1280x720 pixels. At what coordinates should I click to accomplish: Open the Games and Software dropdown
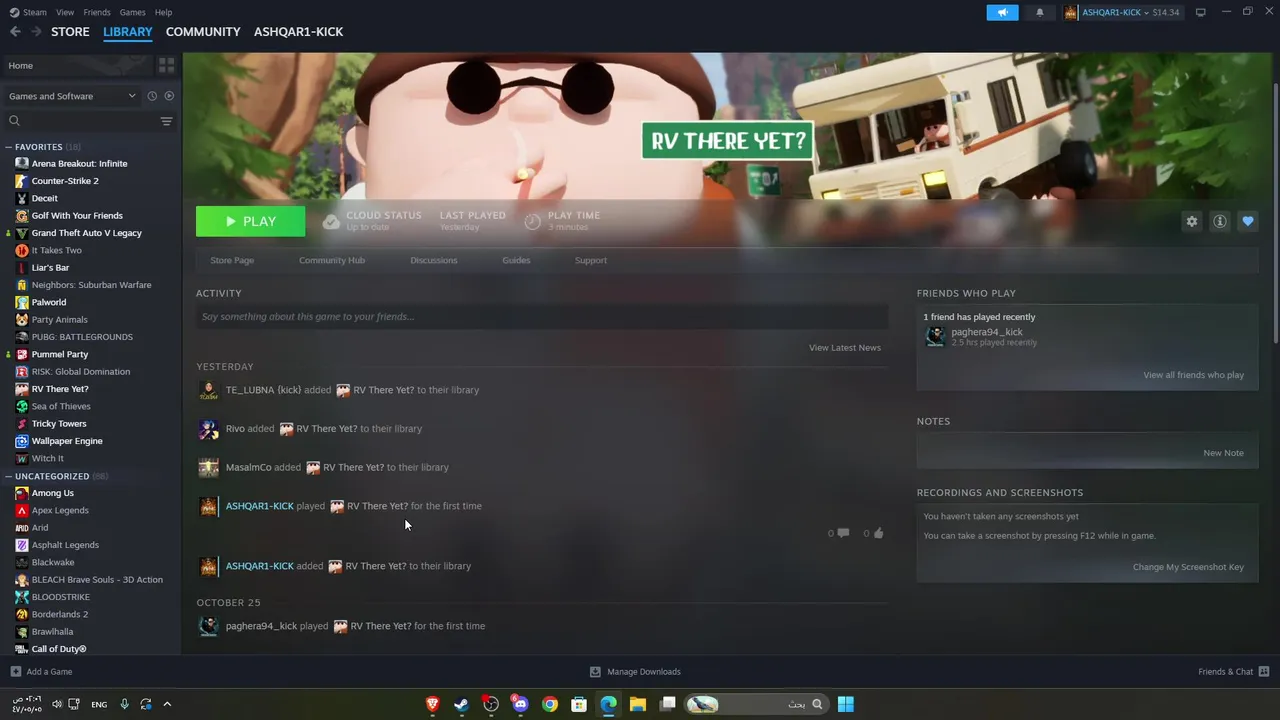click(72, 96)
